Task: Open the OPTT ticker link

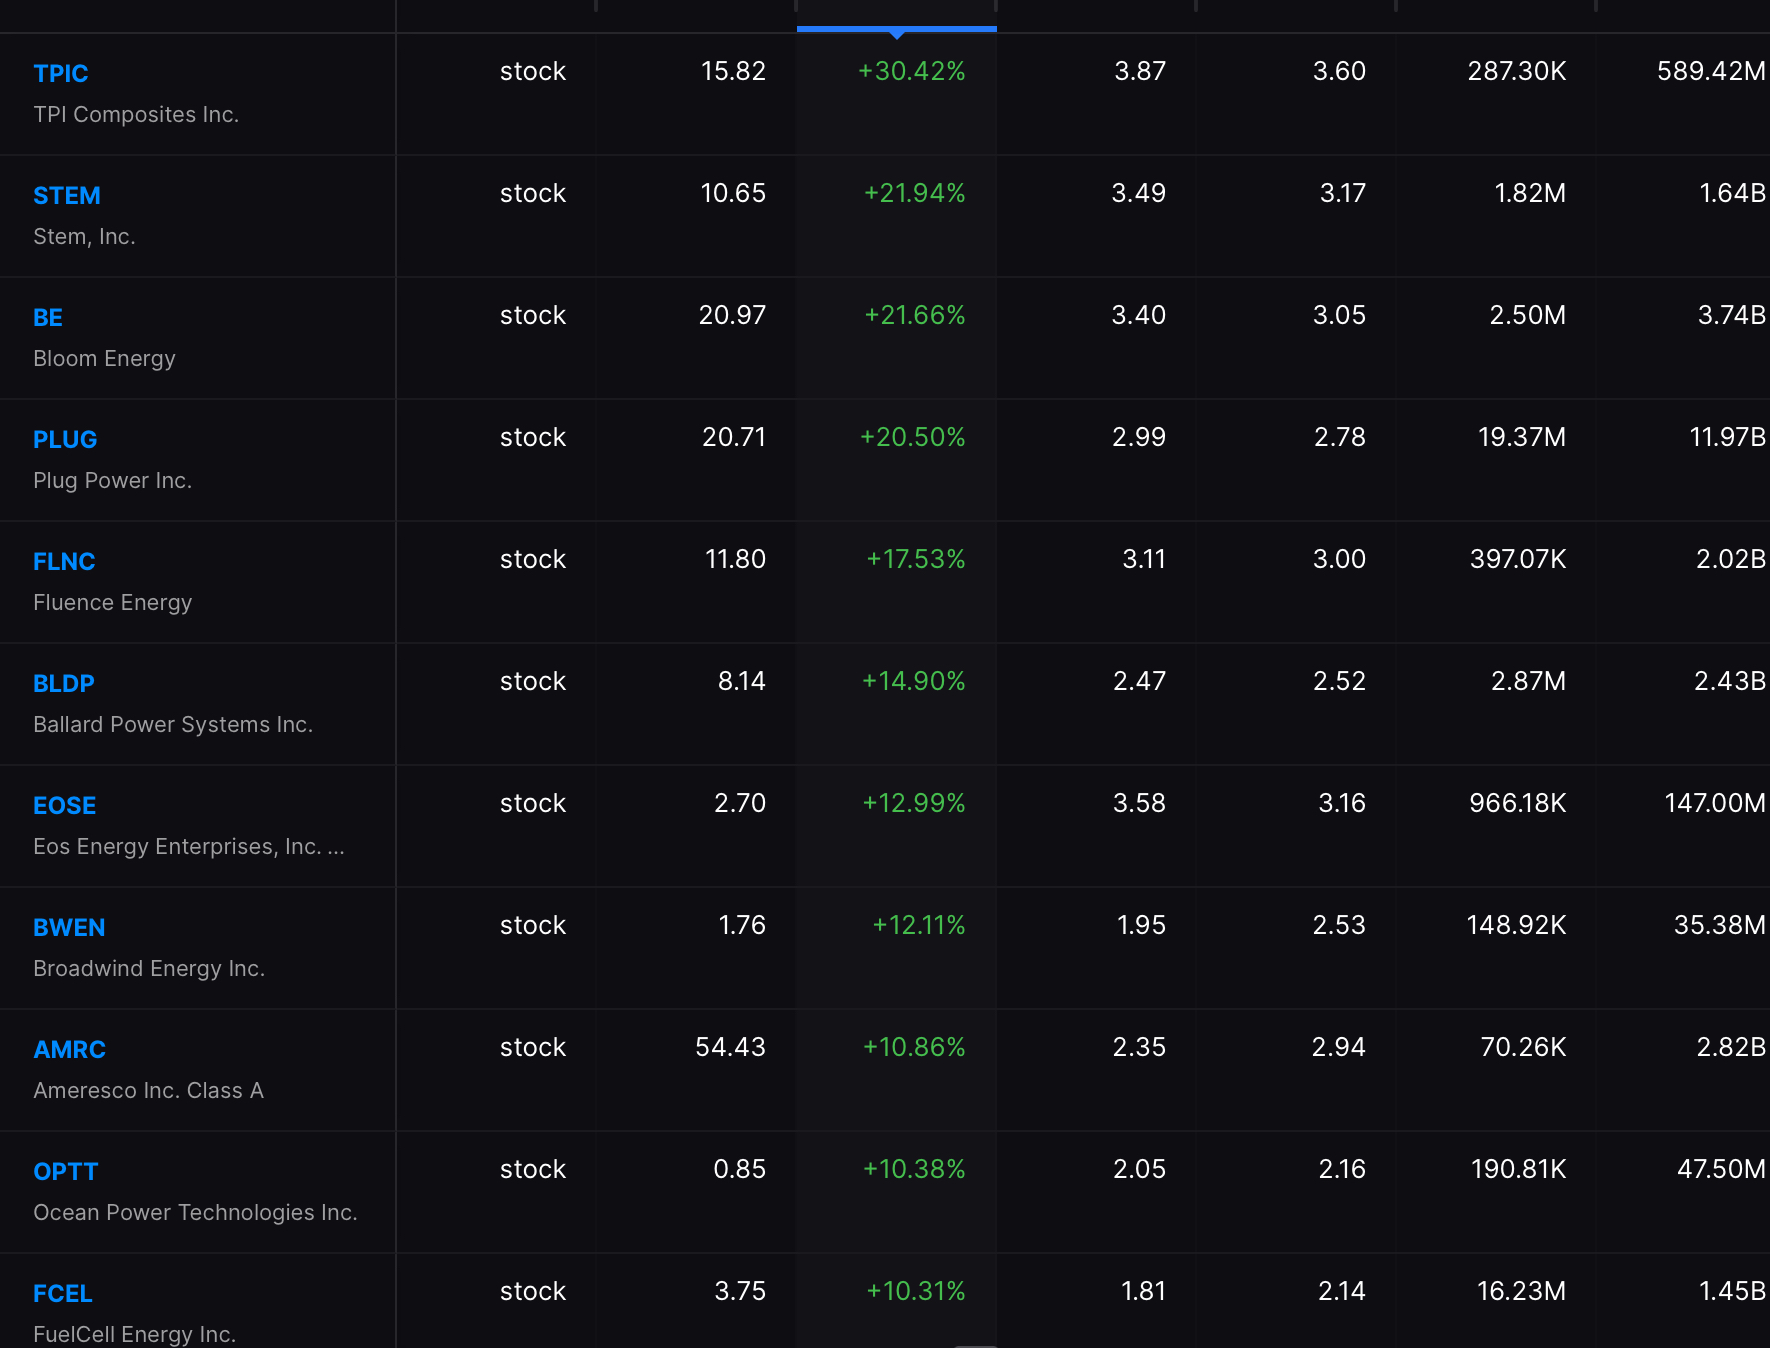Action: click(x=66, y=1171)
